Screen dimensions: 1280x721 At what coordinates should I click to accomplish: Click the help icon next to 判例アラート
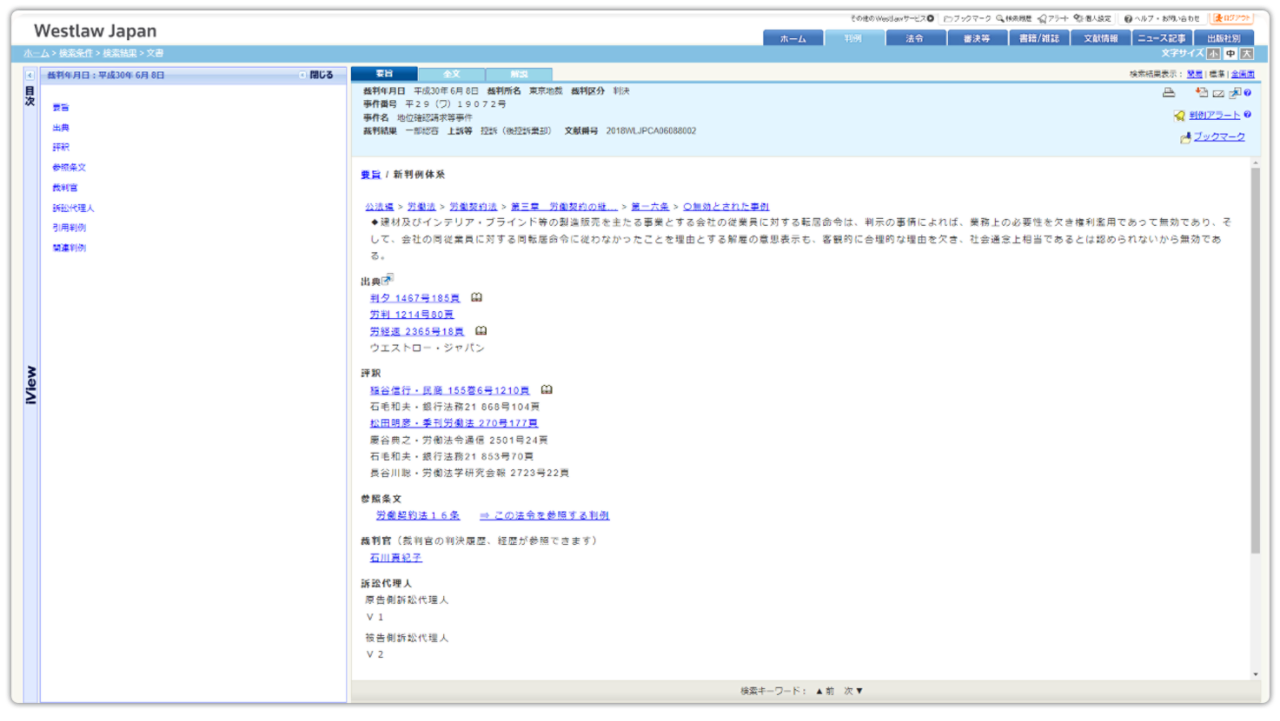point(1247,115)
